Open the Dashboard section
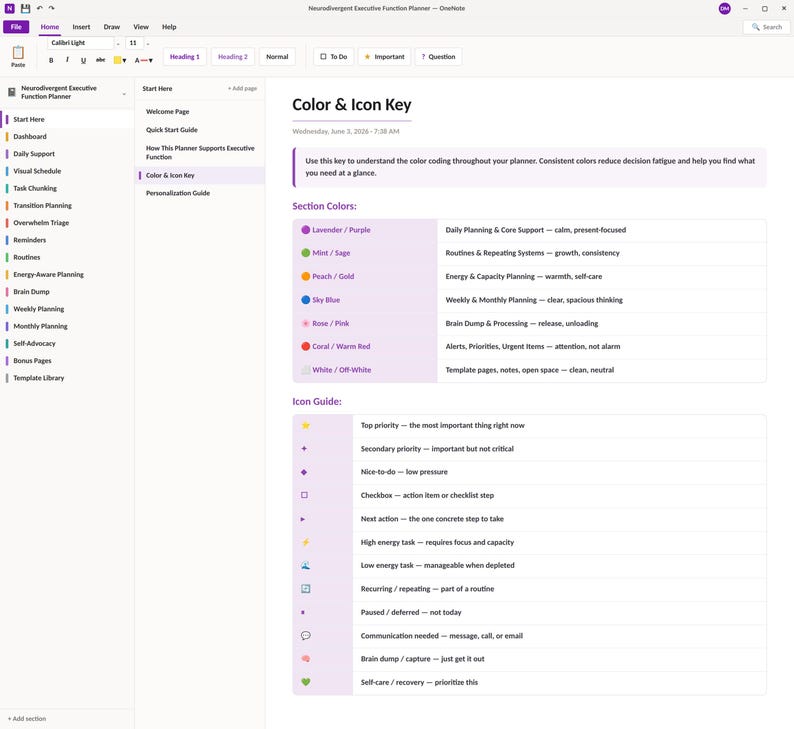Image resolution: width=794 pixels, height=729 pixels. [x=67, y=137]
